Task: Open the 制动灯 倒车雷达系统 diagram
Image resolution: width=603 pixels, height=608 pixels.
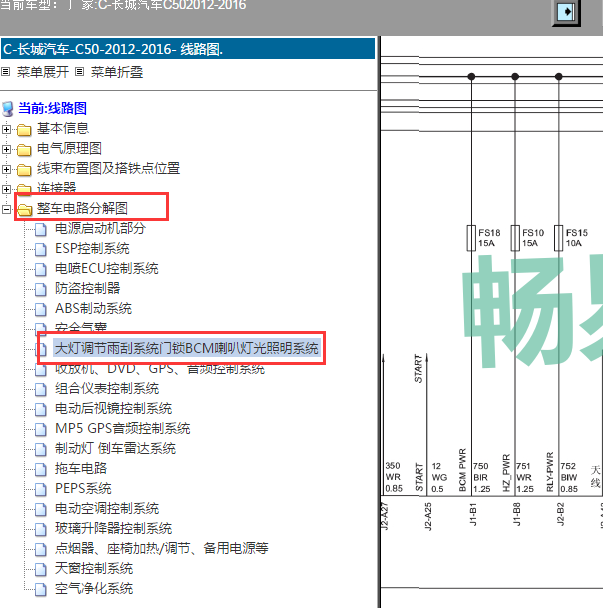Action: click(x=115, y=448)
